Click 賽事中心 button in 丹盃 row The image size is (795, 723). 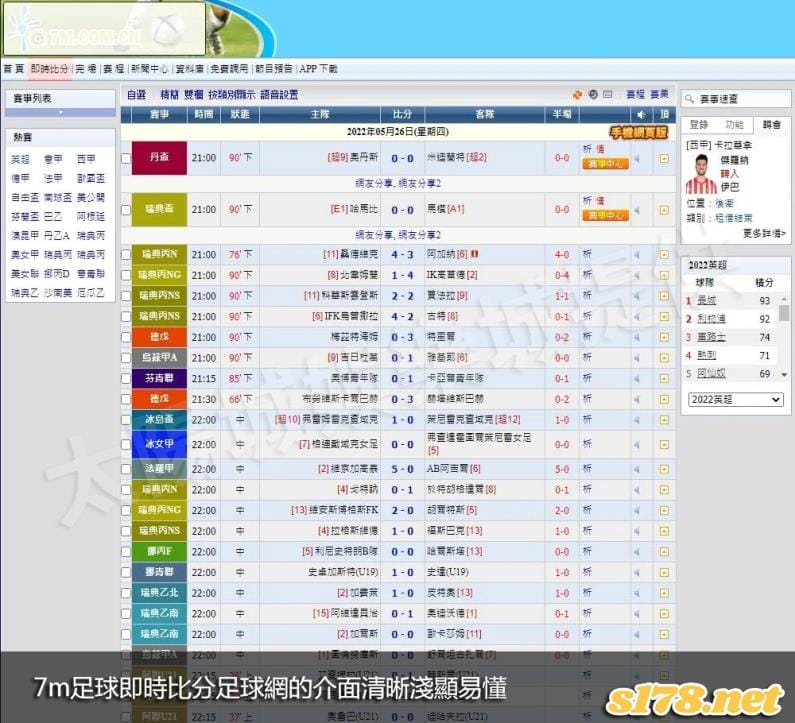[605, 164]
